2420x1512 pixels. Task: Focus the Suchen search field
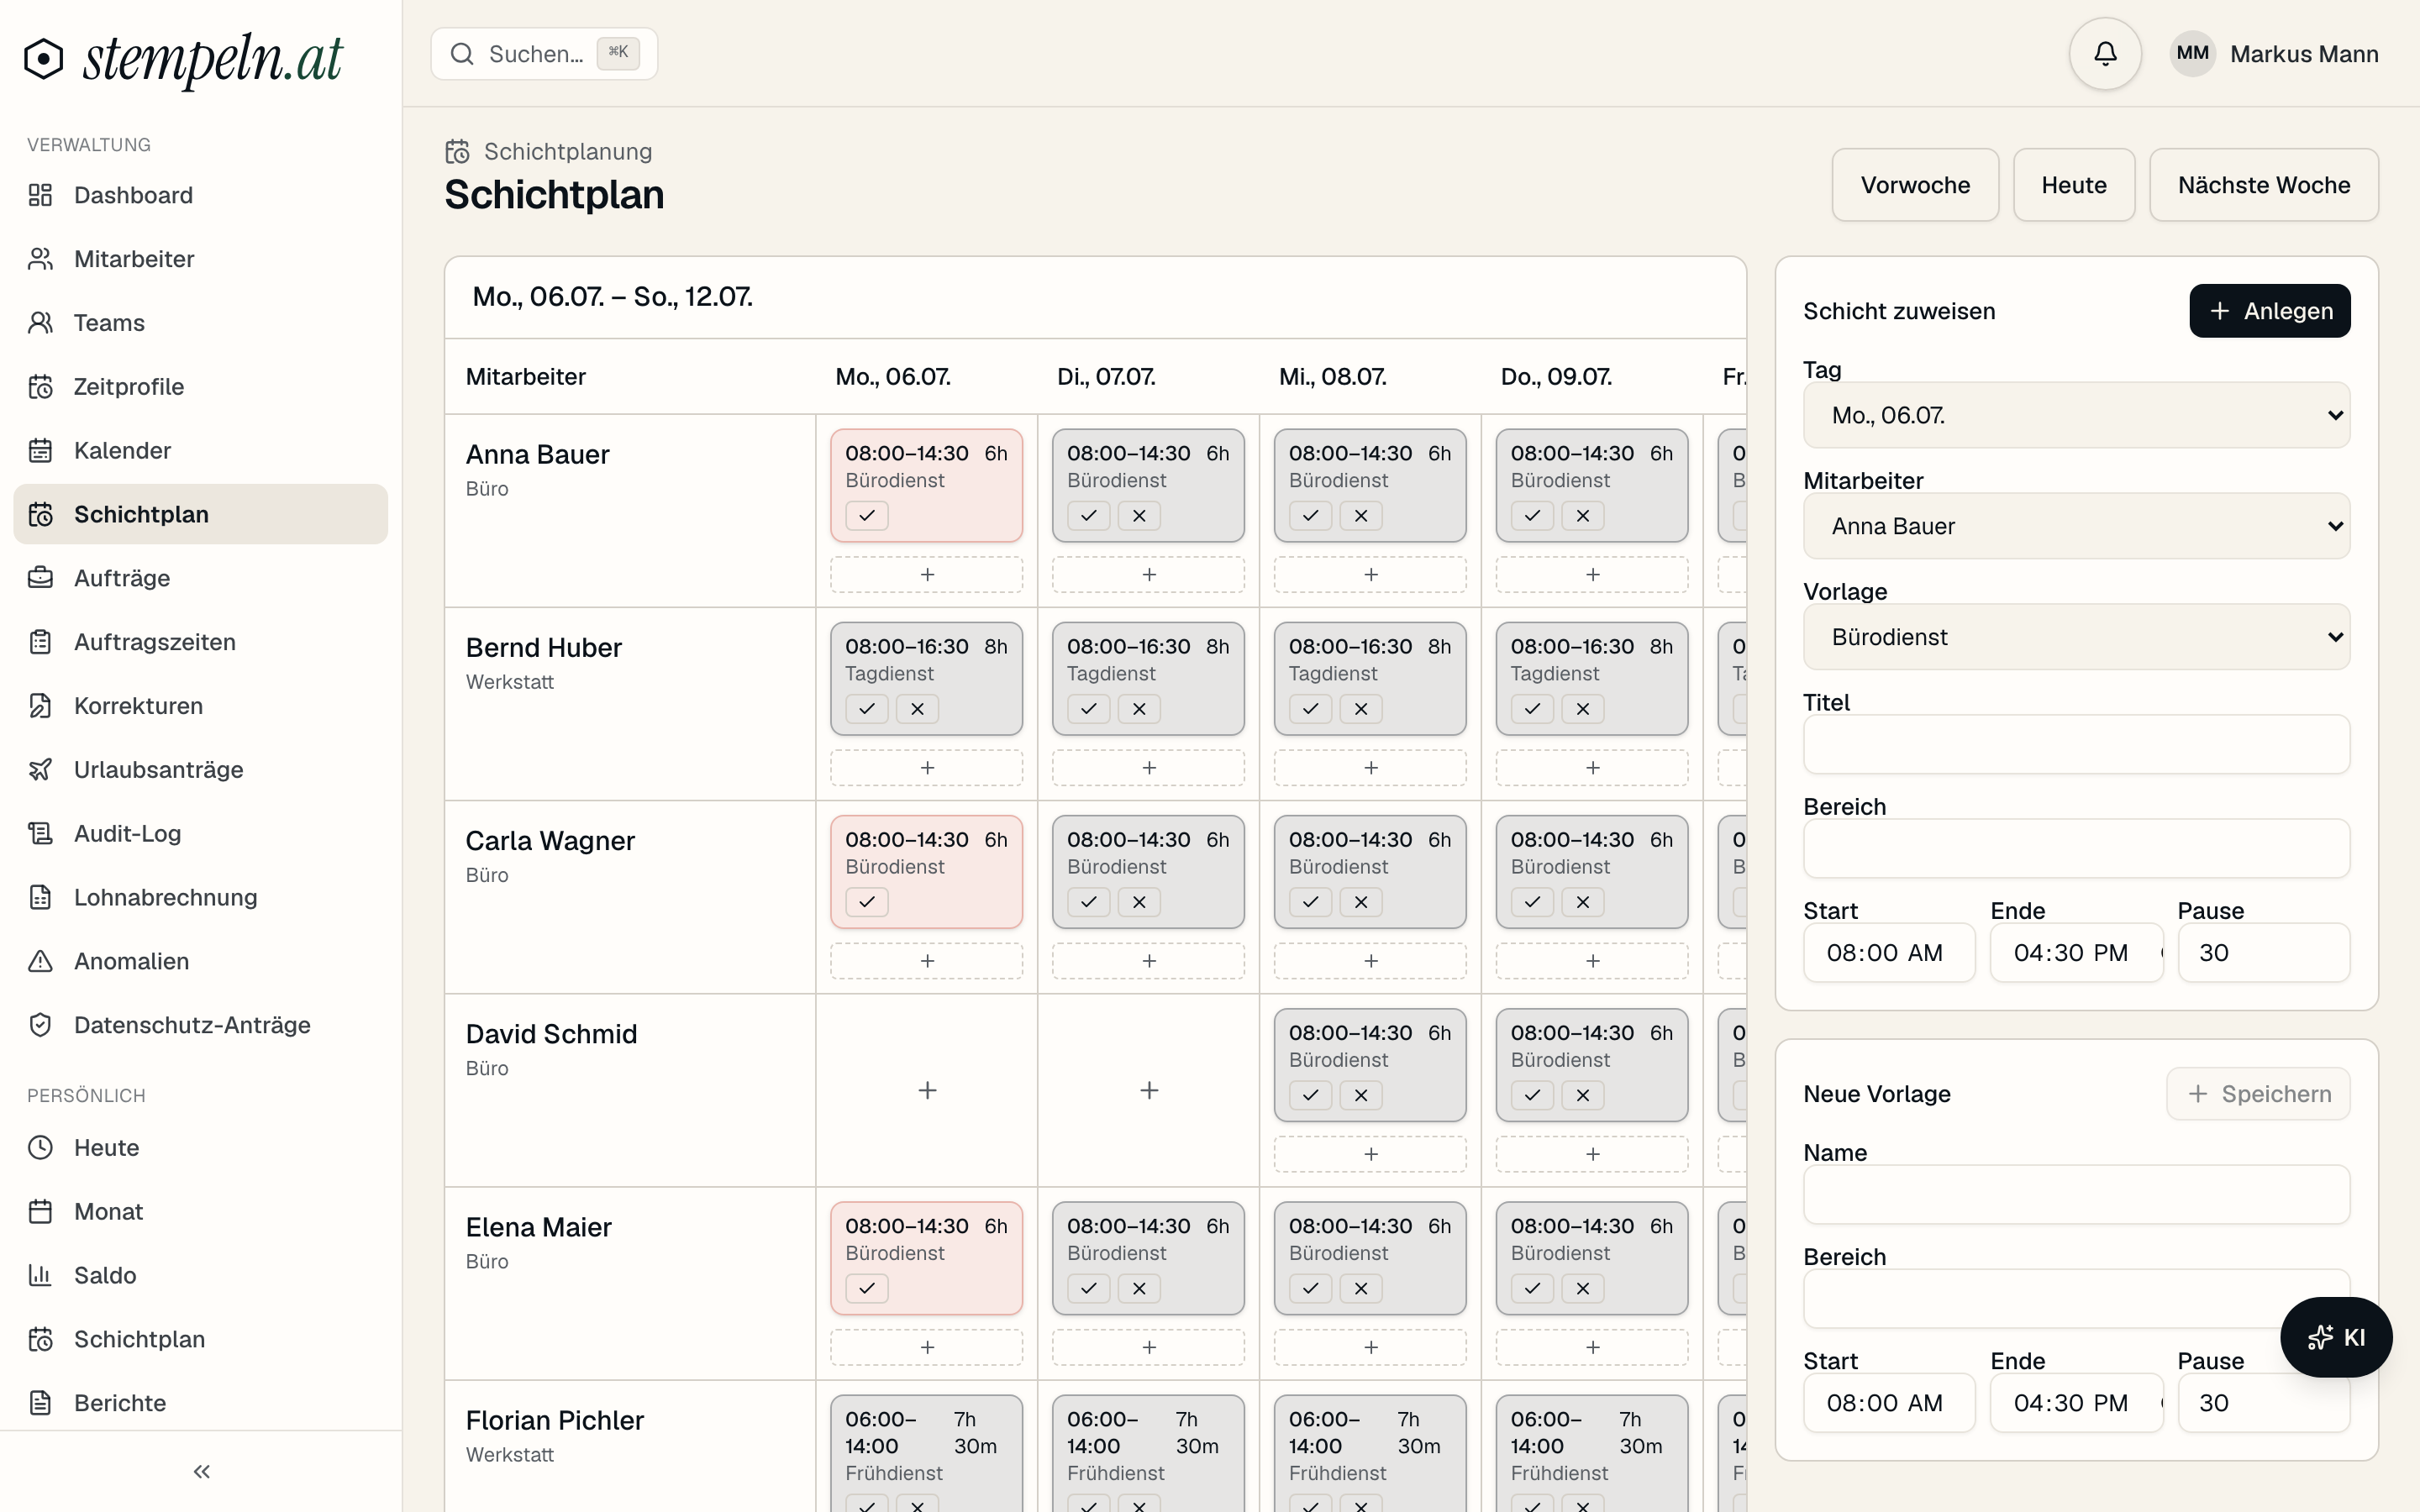click(x=544, y=54)
